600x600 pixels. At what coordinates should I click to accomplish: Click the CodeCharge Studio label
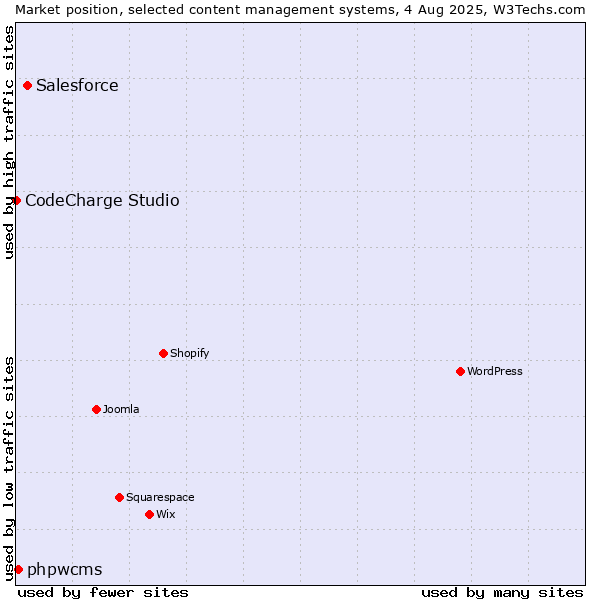102,201
